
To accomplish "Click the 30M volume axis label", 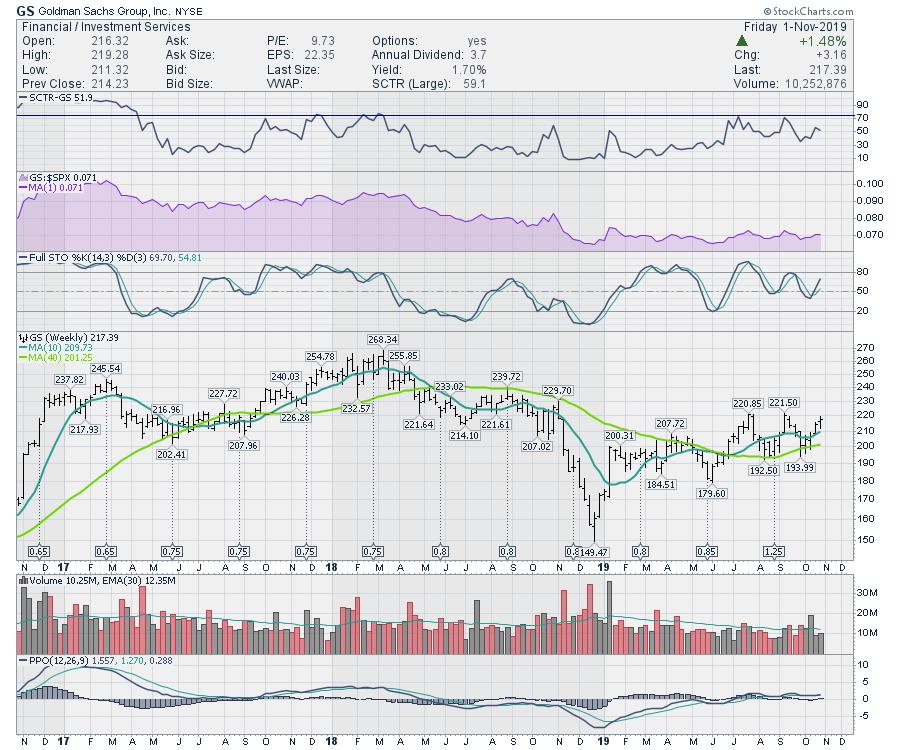I will (867, 593).
